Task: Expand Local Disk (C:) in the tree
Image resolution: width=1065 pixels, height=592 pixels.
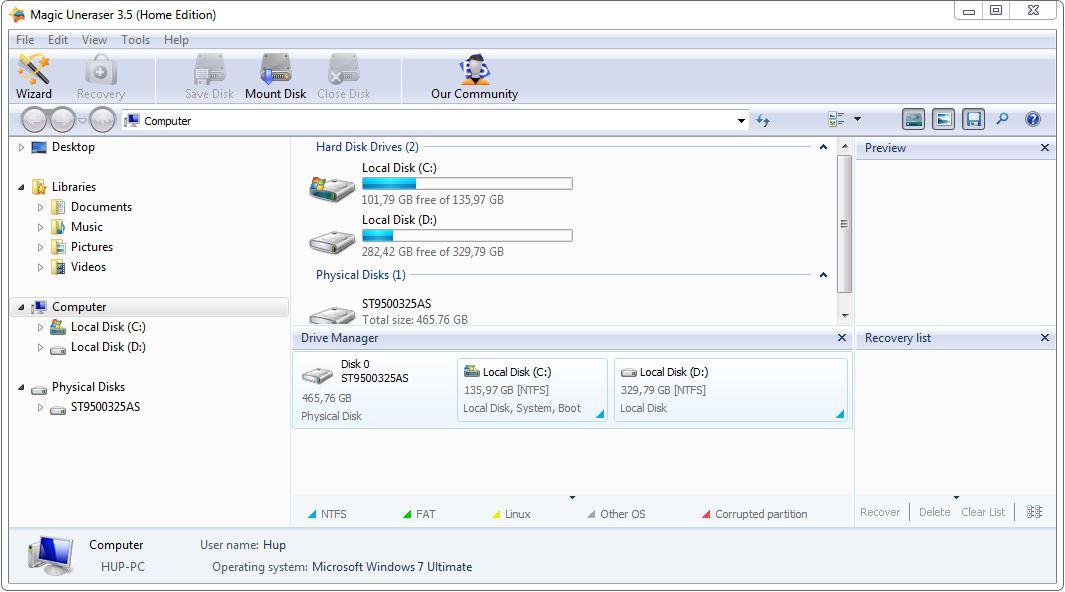Action: [40, 327]
